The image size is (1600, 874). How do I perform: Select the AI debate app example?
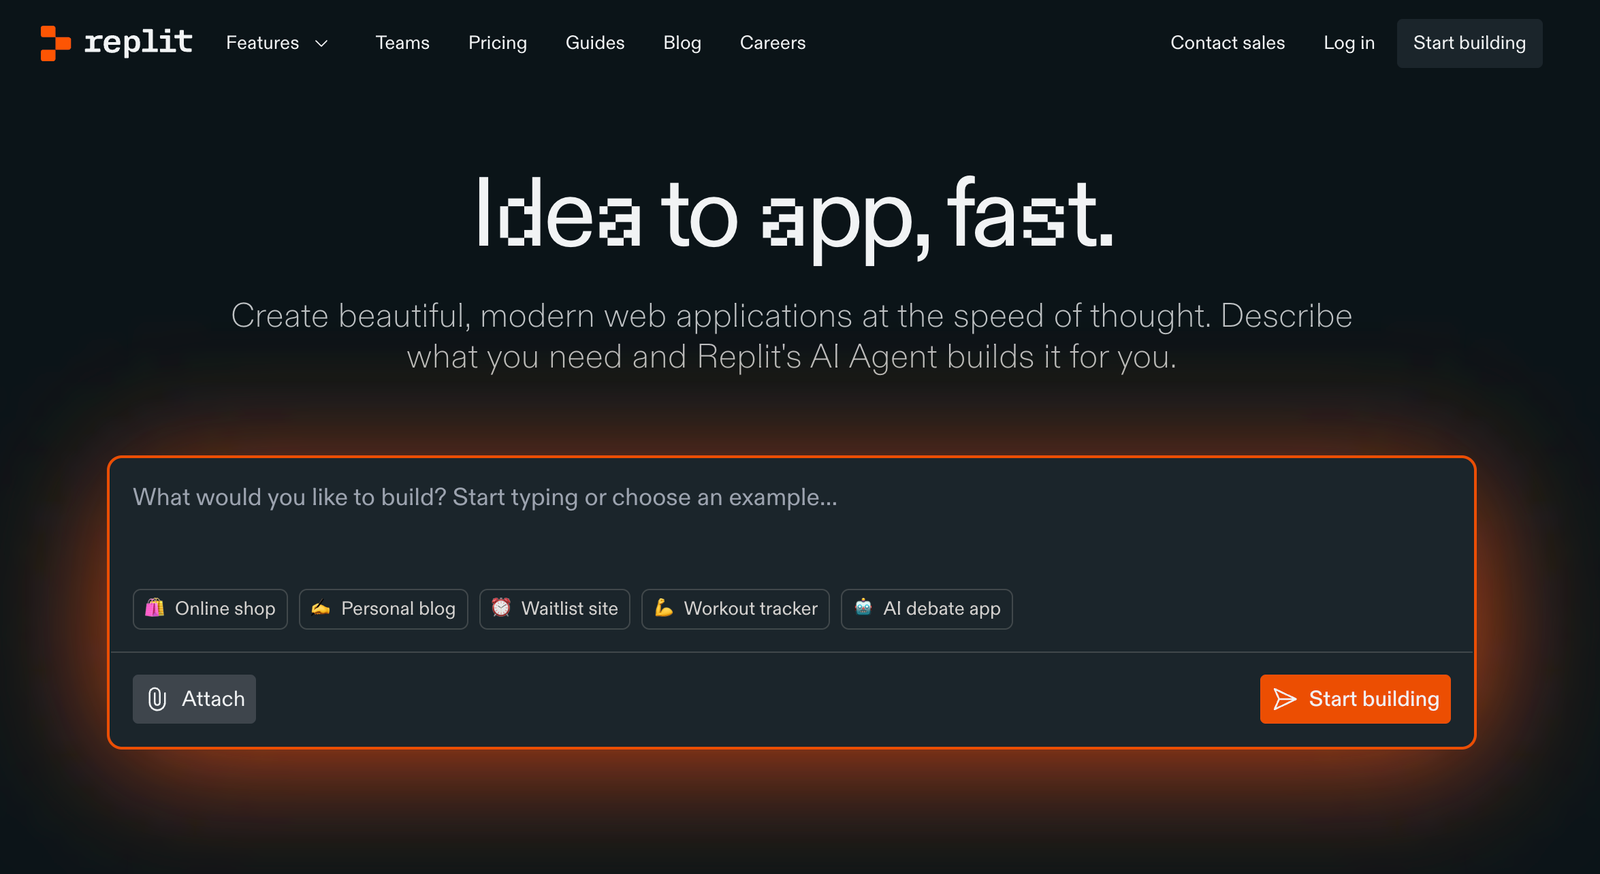coord(927,609)
